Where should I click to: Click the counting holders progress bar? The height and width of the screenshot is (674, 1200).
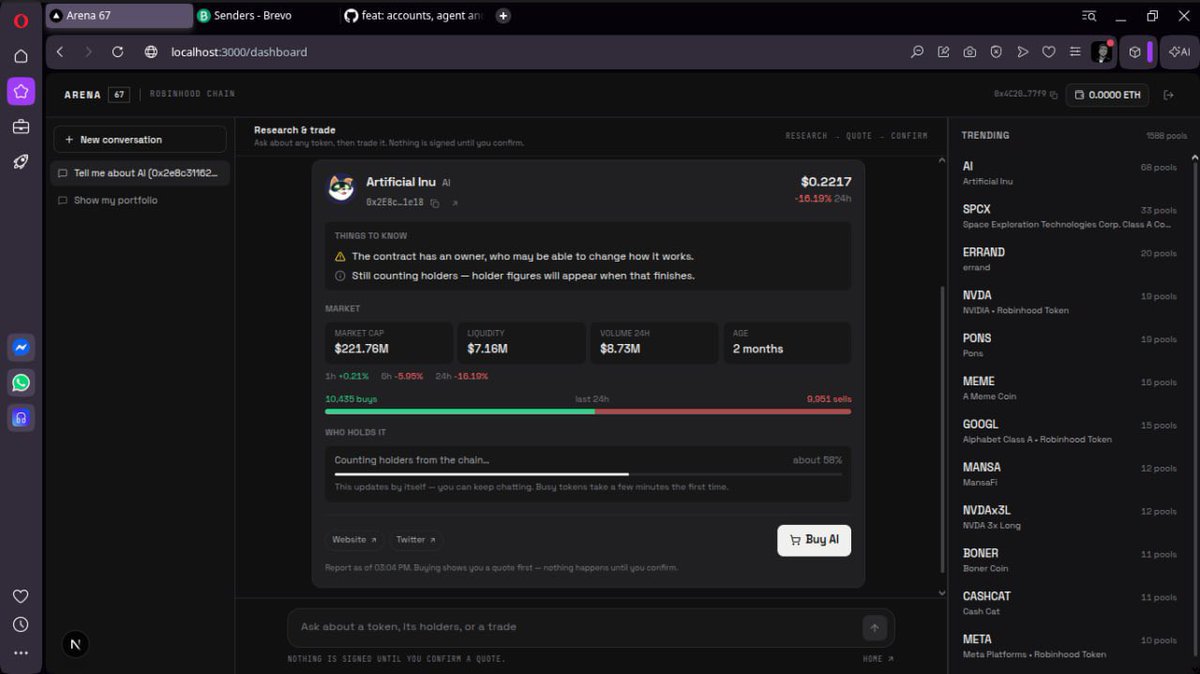(x=588, y=474)
